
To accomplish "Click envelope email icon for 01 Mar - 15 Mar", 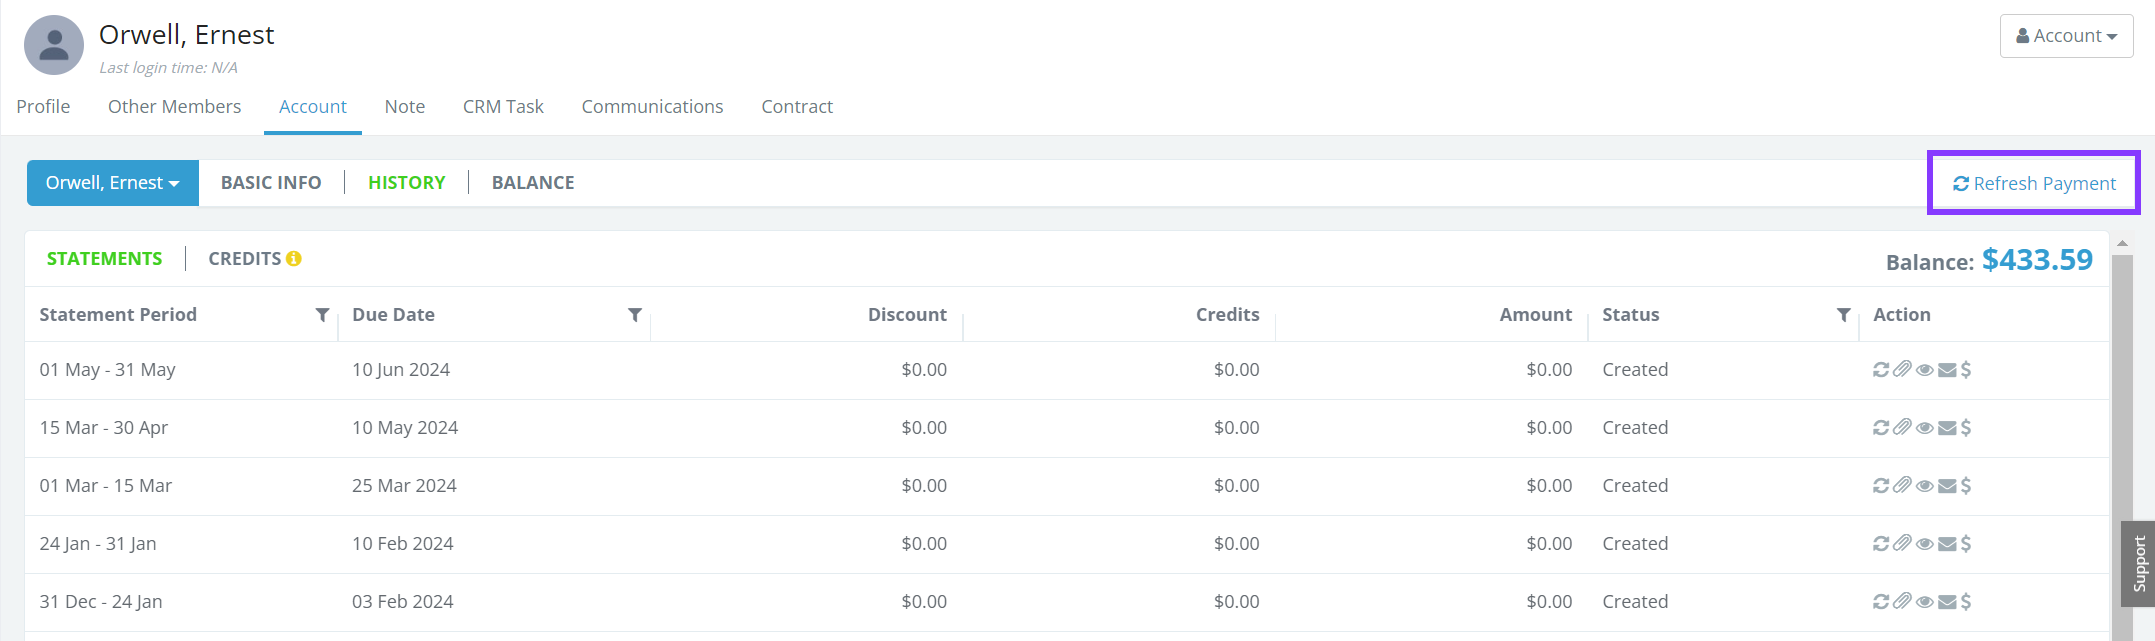I will (1946, 486).
